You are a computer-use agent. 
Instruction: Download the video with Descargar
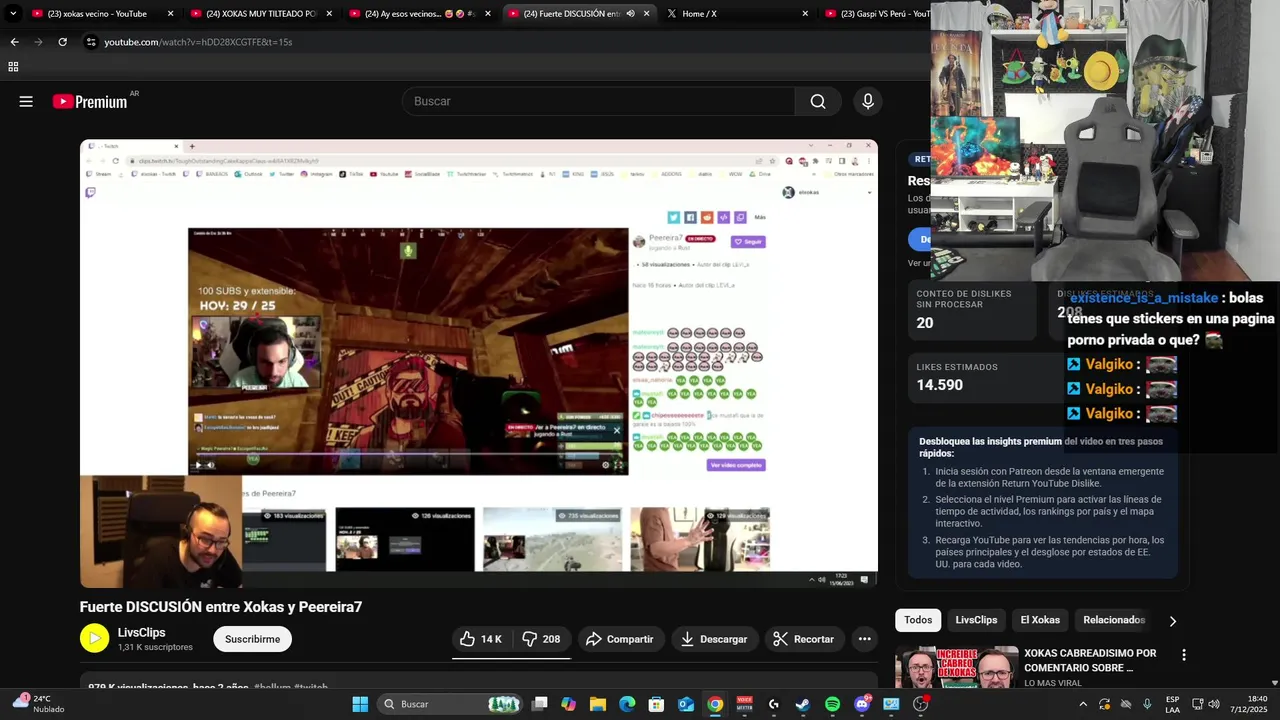[x=714, y=639]
